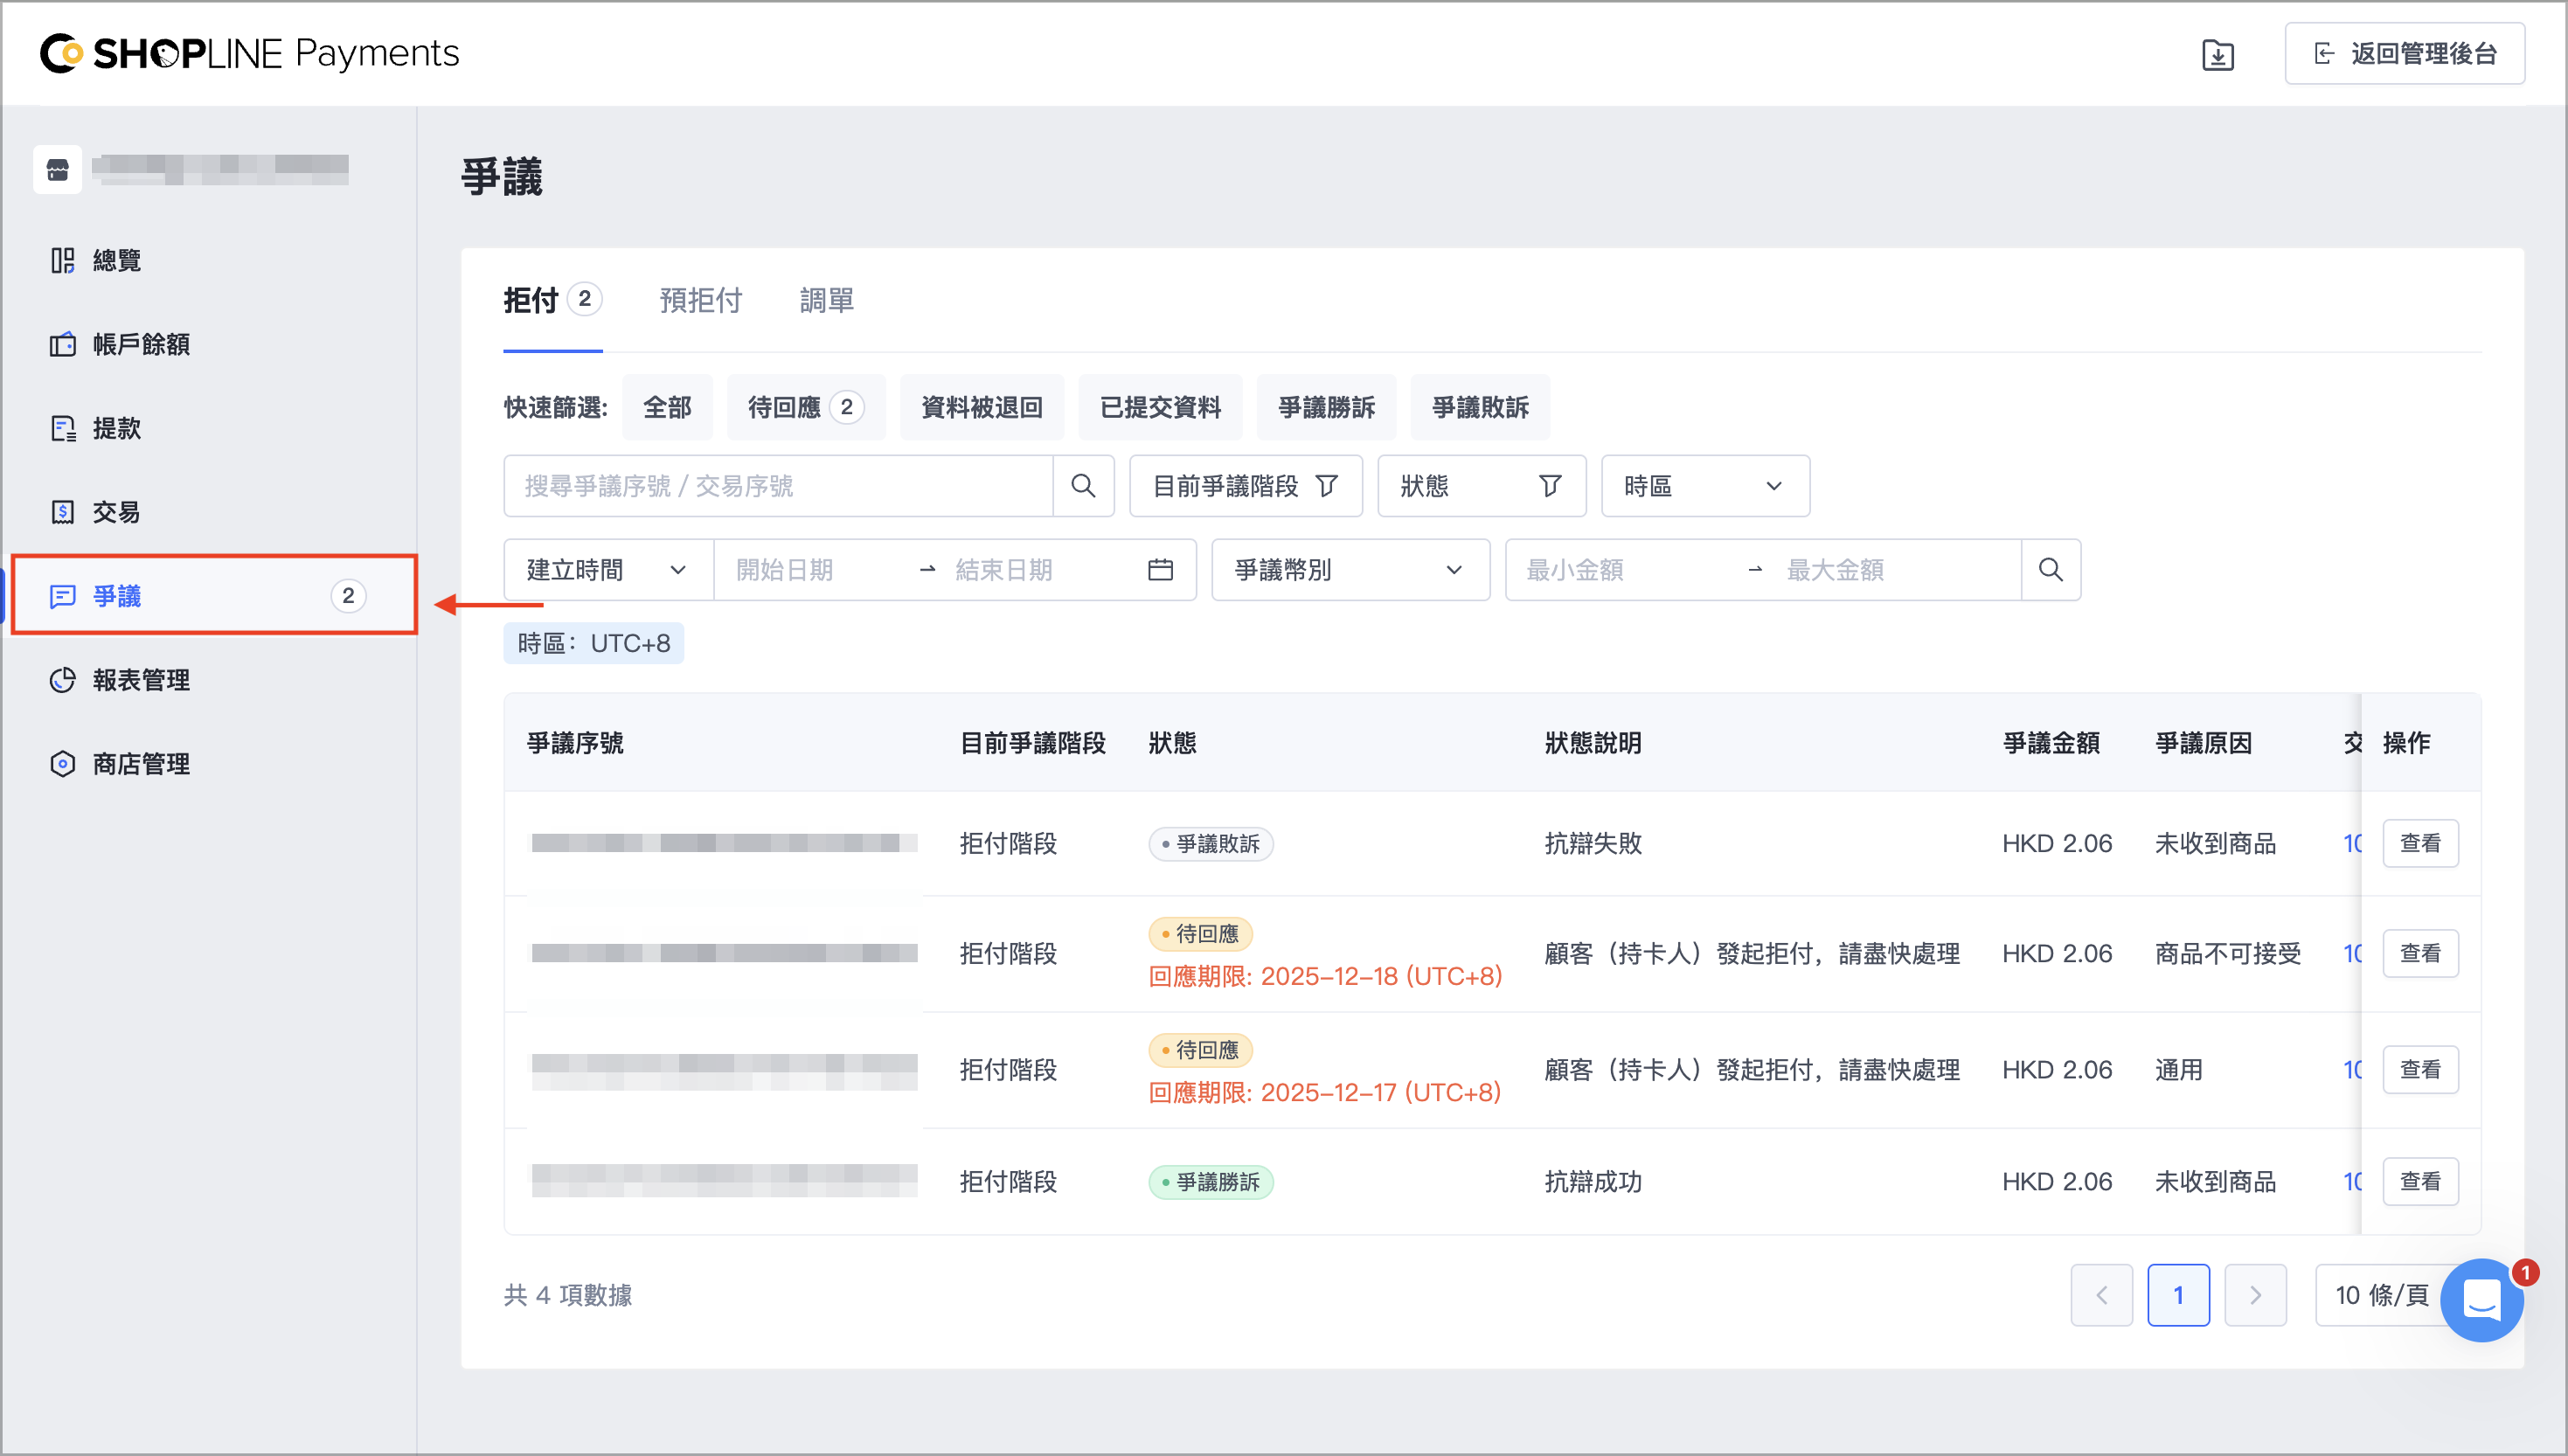2568x1456 pixels.
Task: Click 回應期限: 2025-12-17 (UTC+8) text
Action: coord(1325,1092)
